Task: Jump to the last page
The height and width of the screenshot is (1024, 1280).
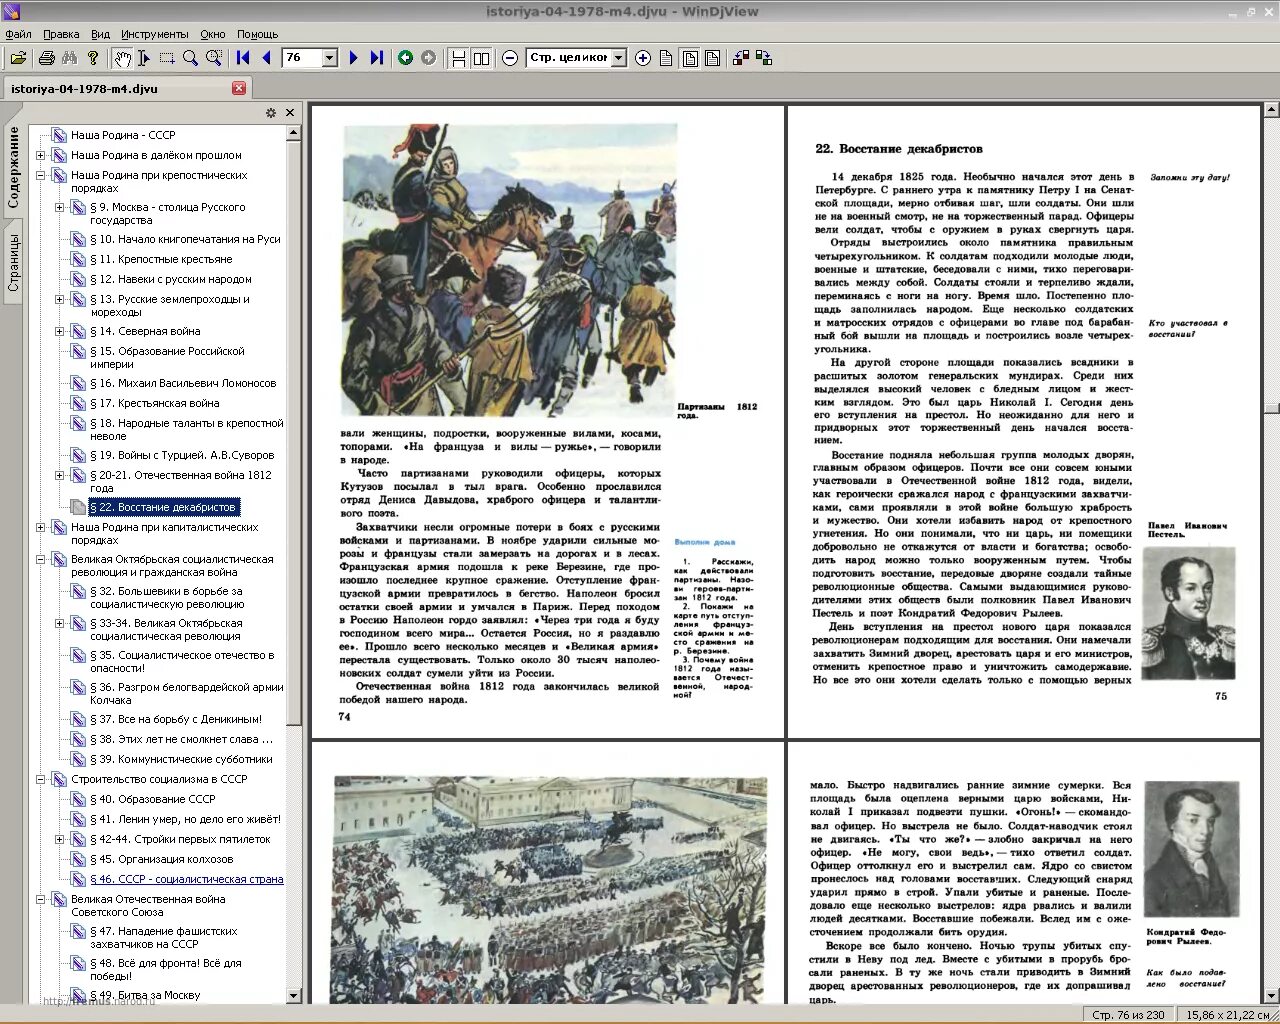Action: click(x=377, y=58)
